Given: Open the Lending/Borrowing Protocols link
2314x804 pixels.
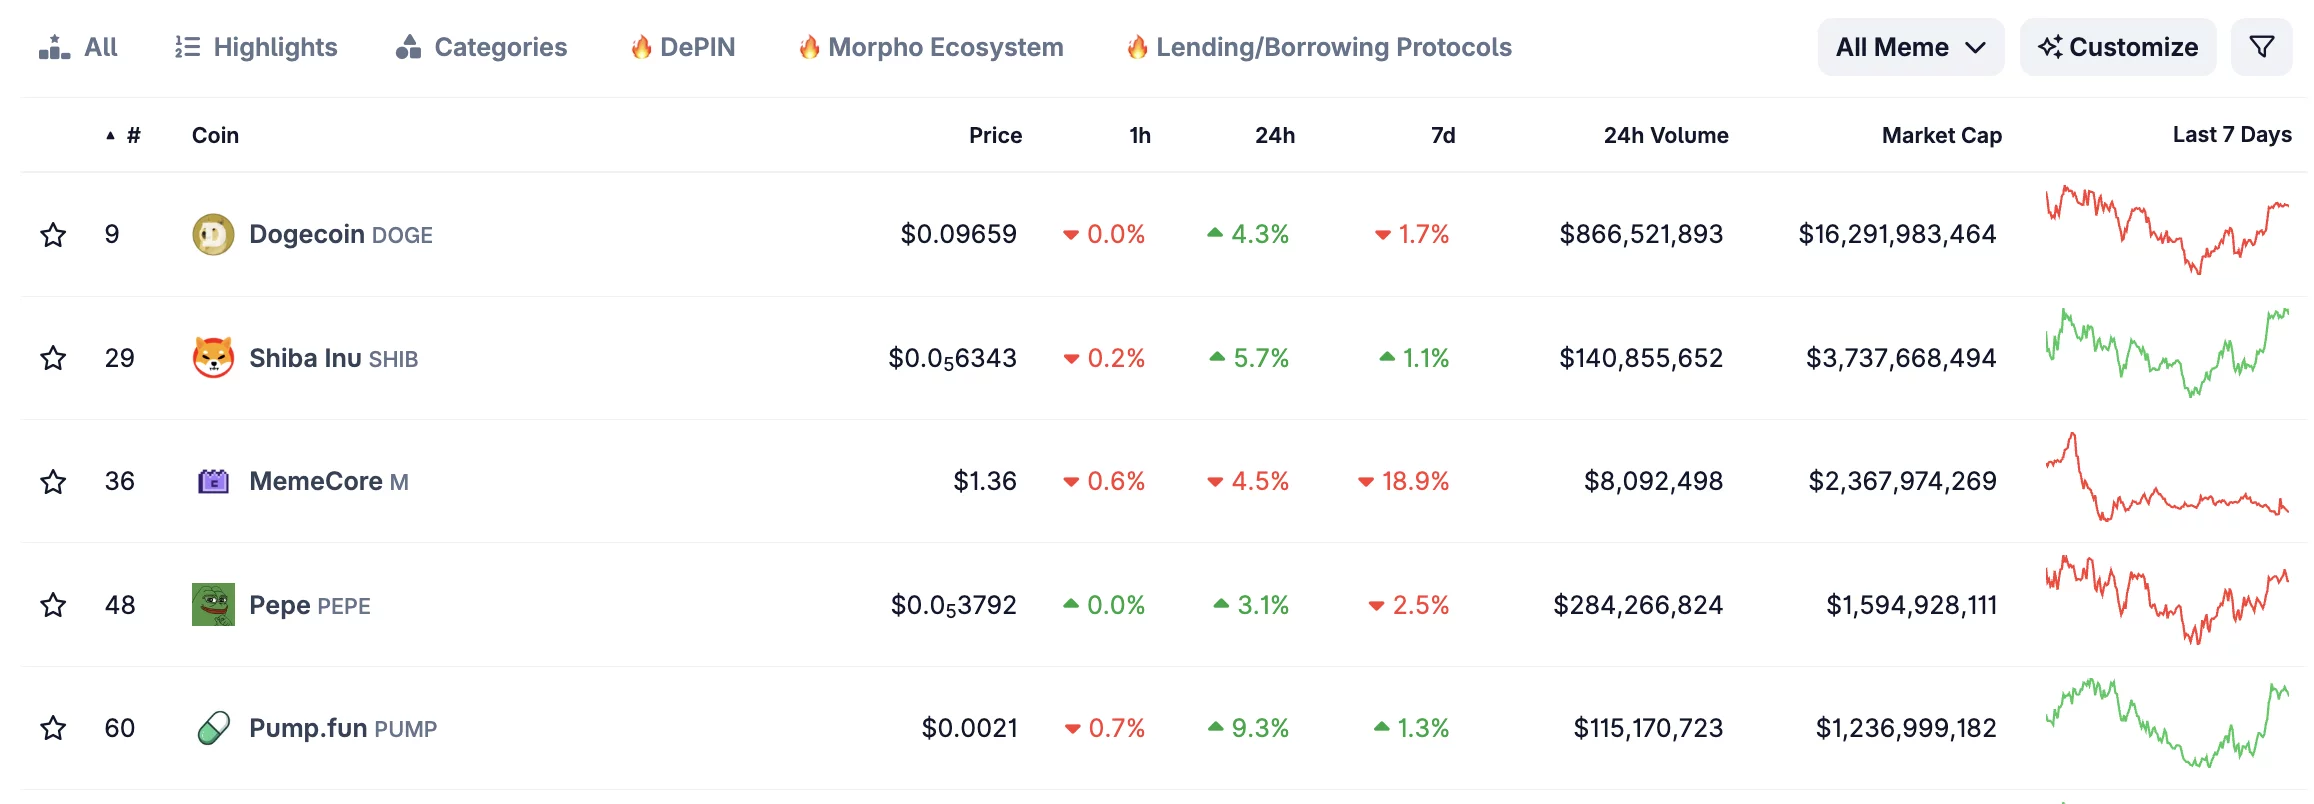Looking at the screenshot, I should point(1319,47).
